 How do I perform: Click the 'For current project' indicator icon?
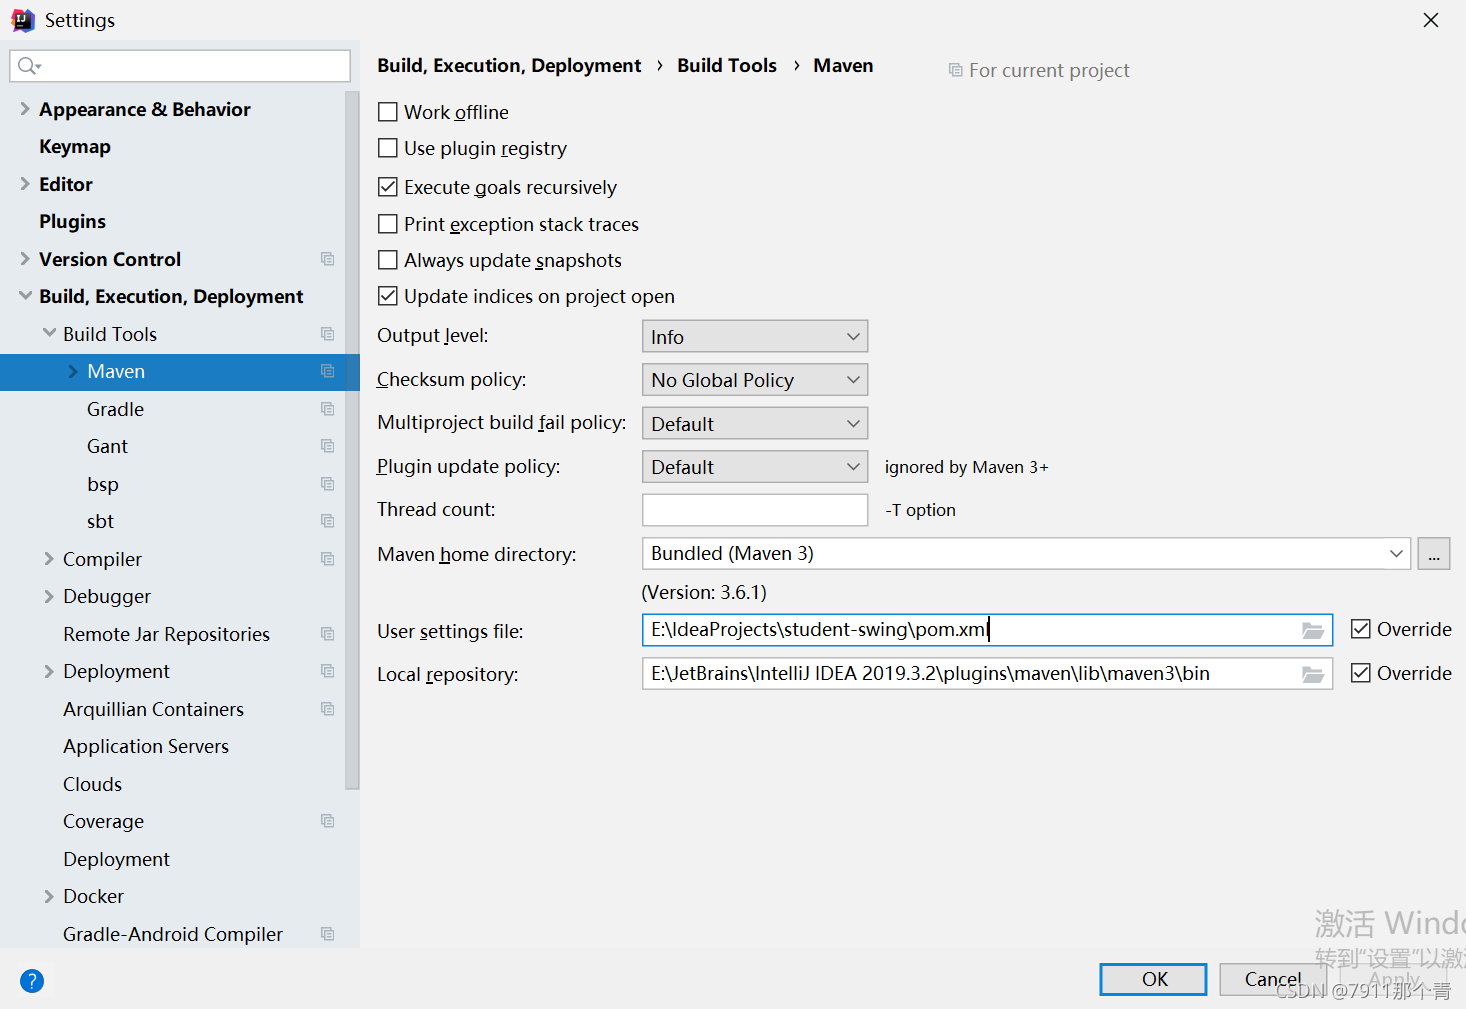coord(956,70)
